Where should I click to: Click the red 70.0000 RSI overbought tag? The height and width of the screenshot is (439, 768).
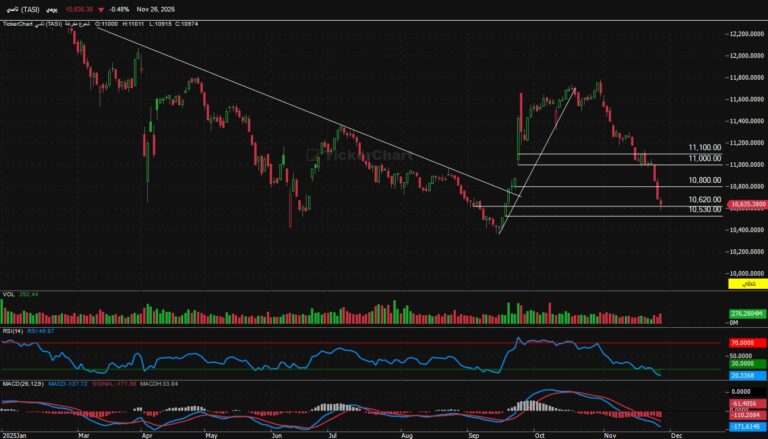coord(740,343)
